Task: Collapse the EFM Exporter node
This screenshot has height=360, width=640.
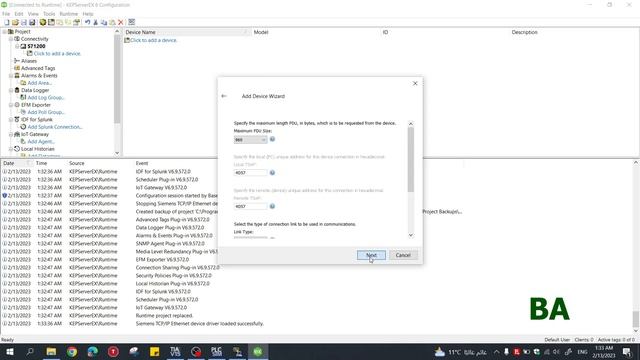Action: pyautogui.click(x=11, y=105)
